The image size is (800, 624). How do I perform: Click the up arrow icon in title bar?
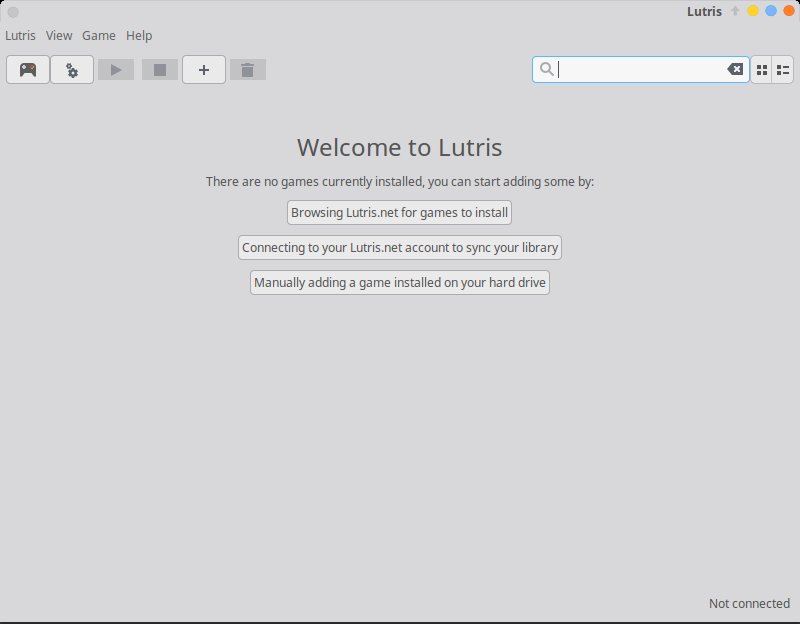735,11
